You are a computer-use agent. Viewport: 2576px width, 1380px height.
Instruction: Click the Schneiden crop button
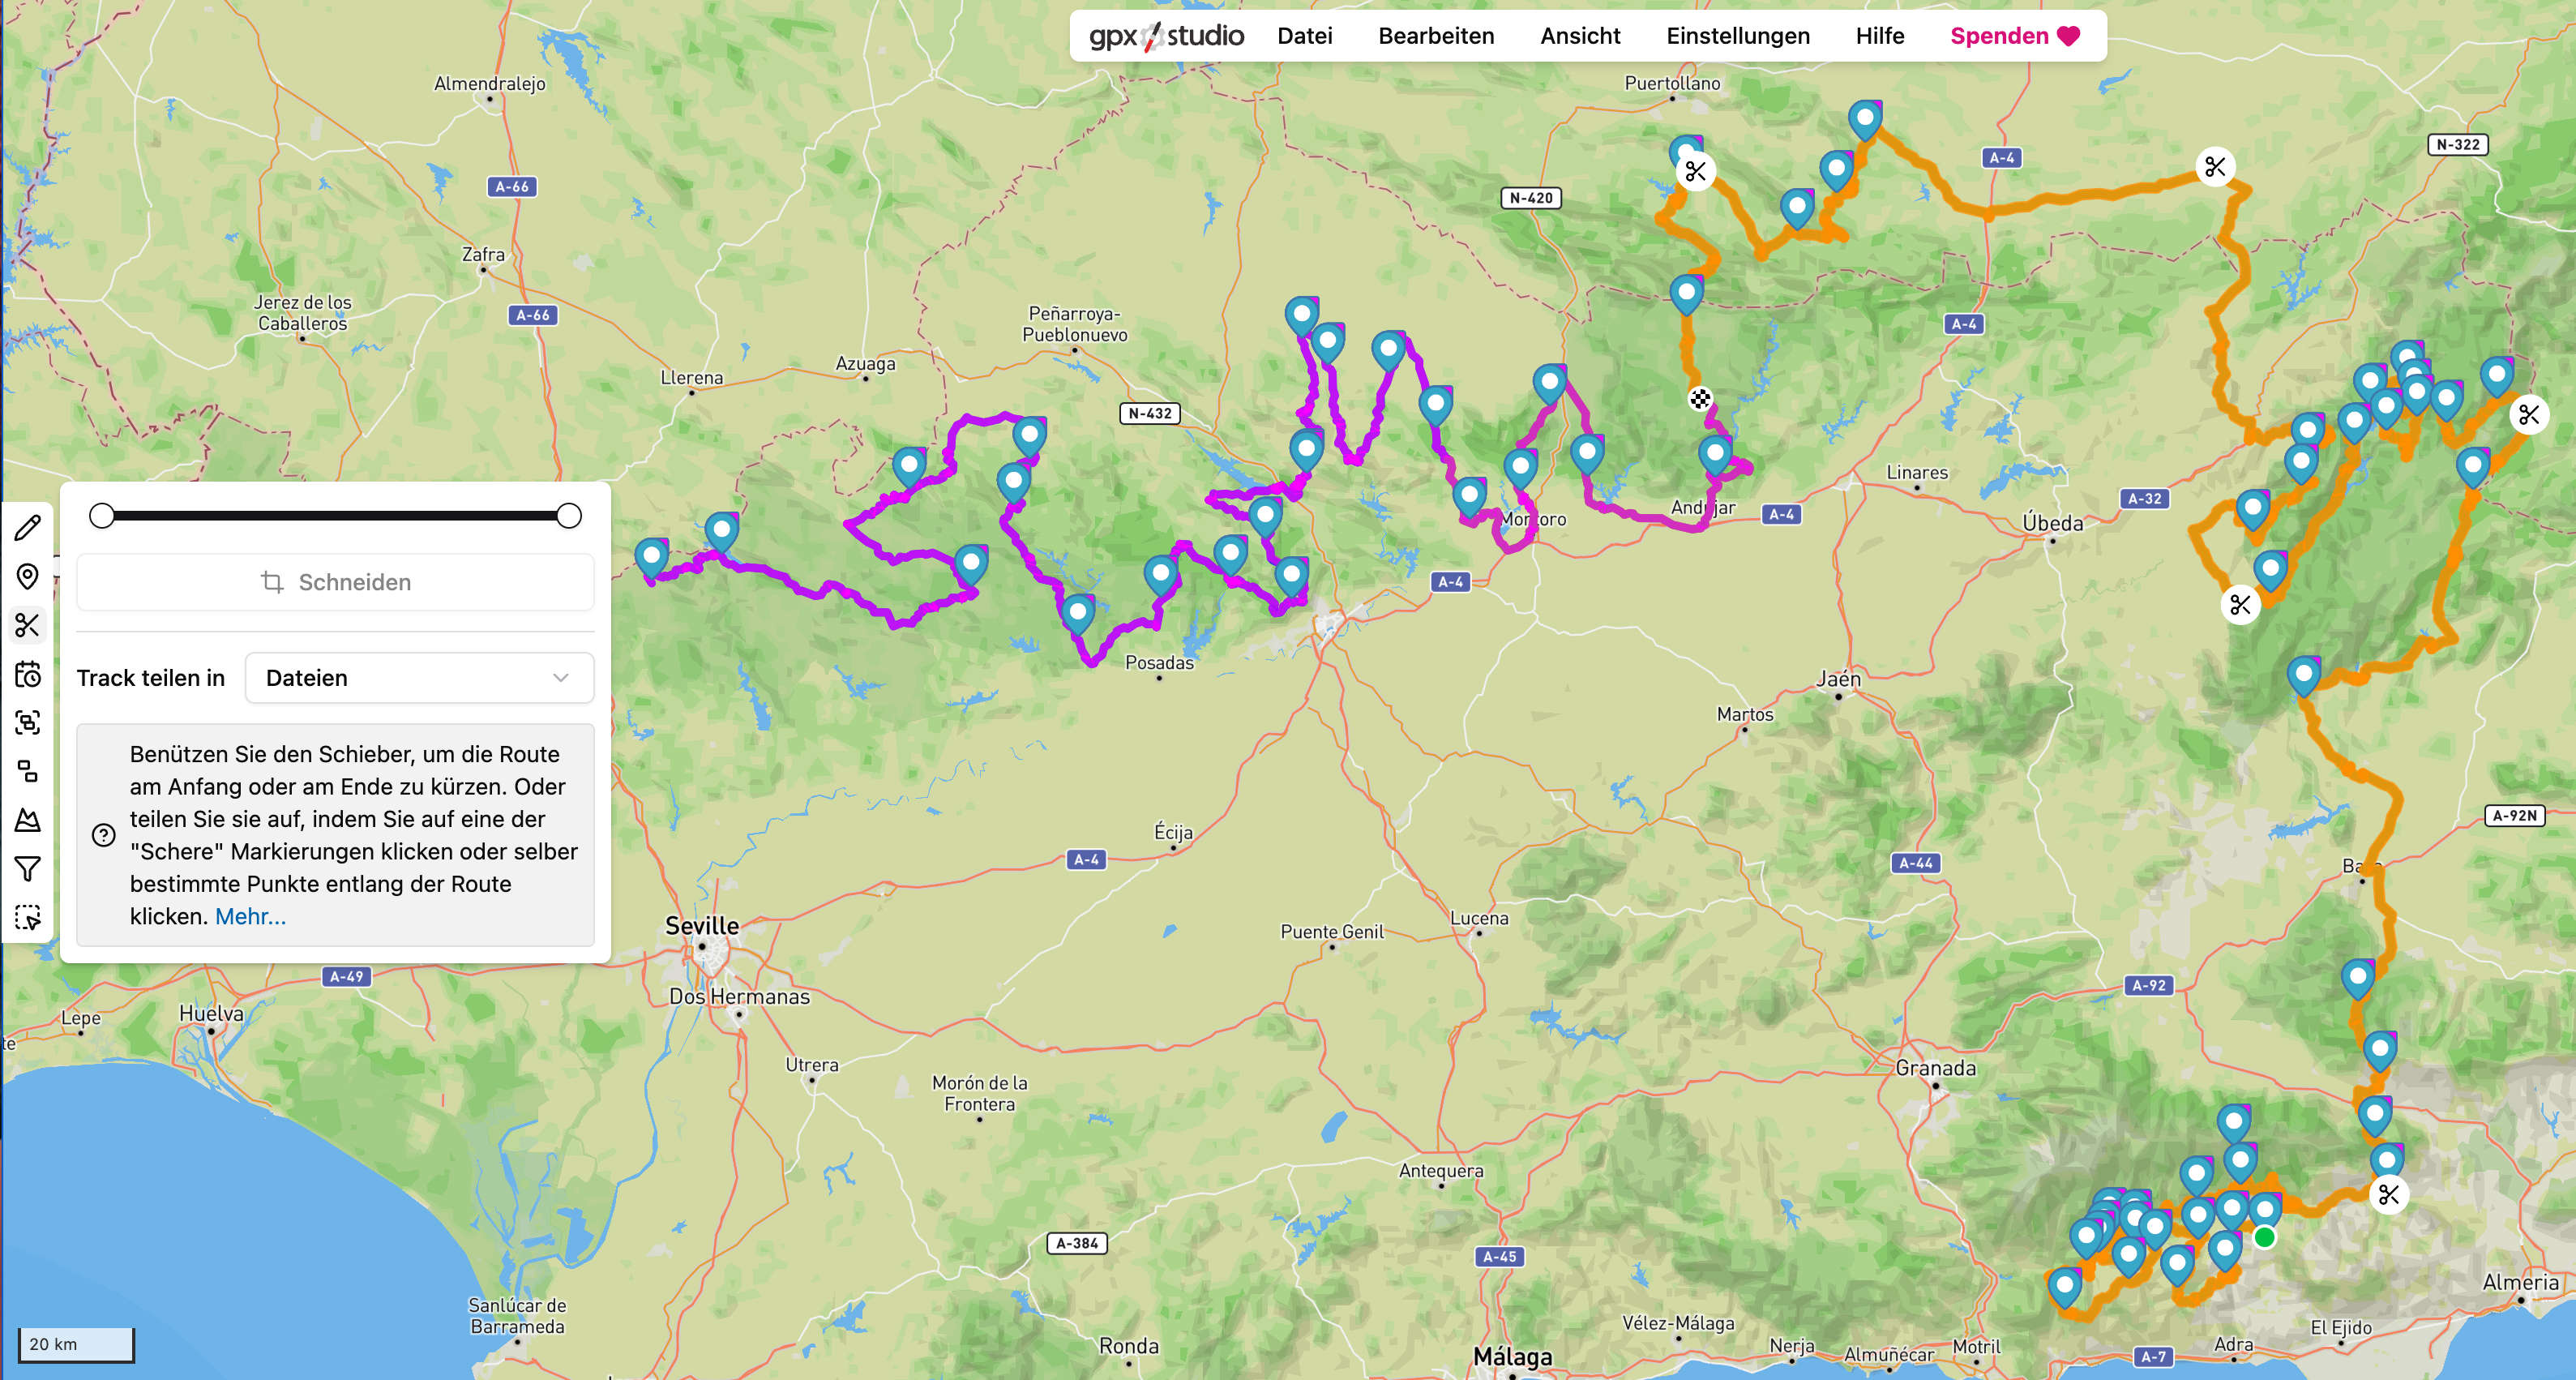pos(335,582)
